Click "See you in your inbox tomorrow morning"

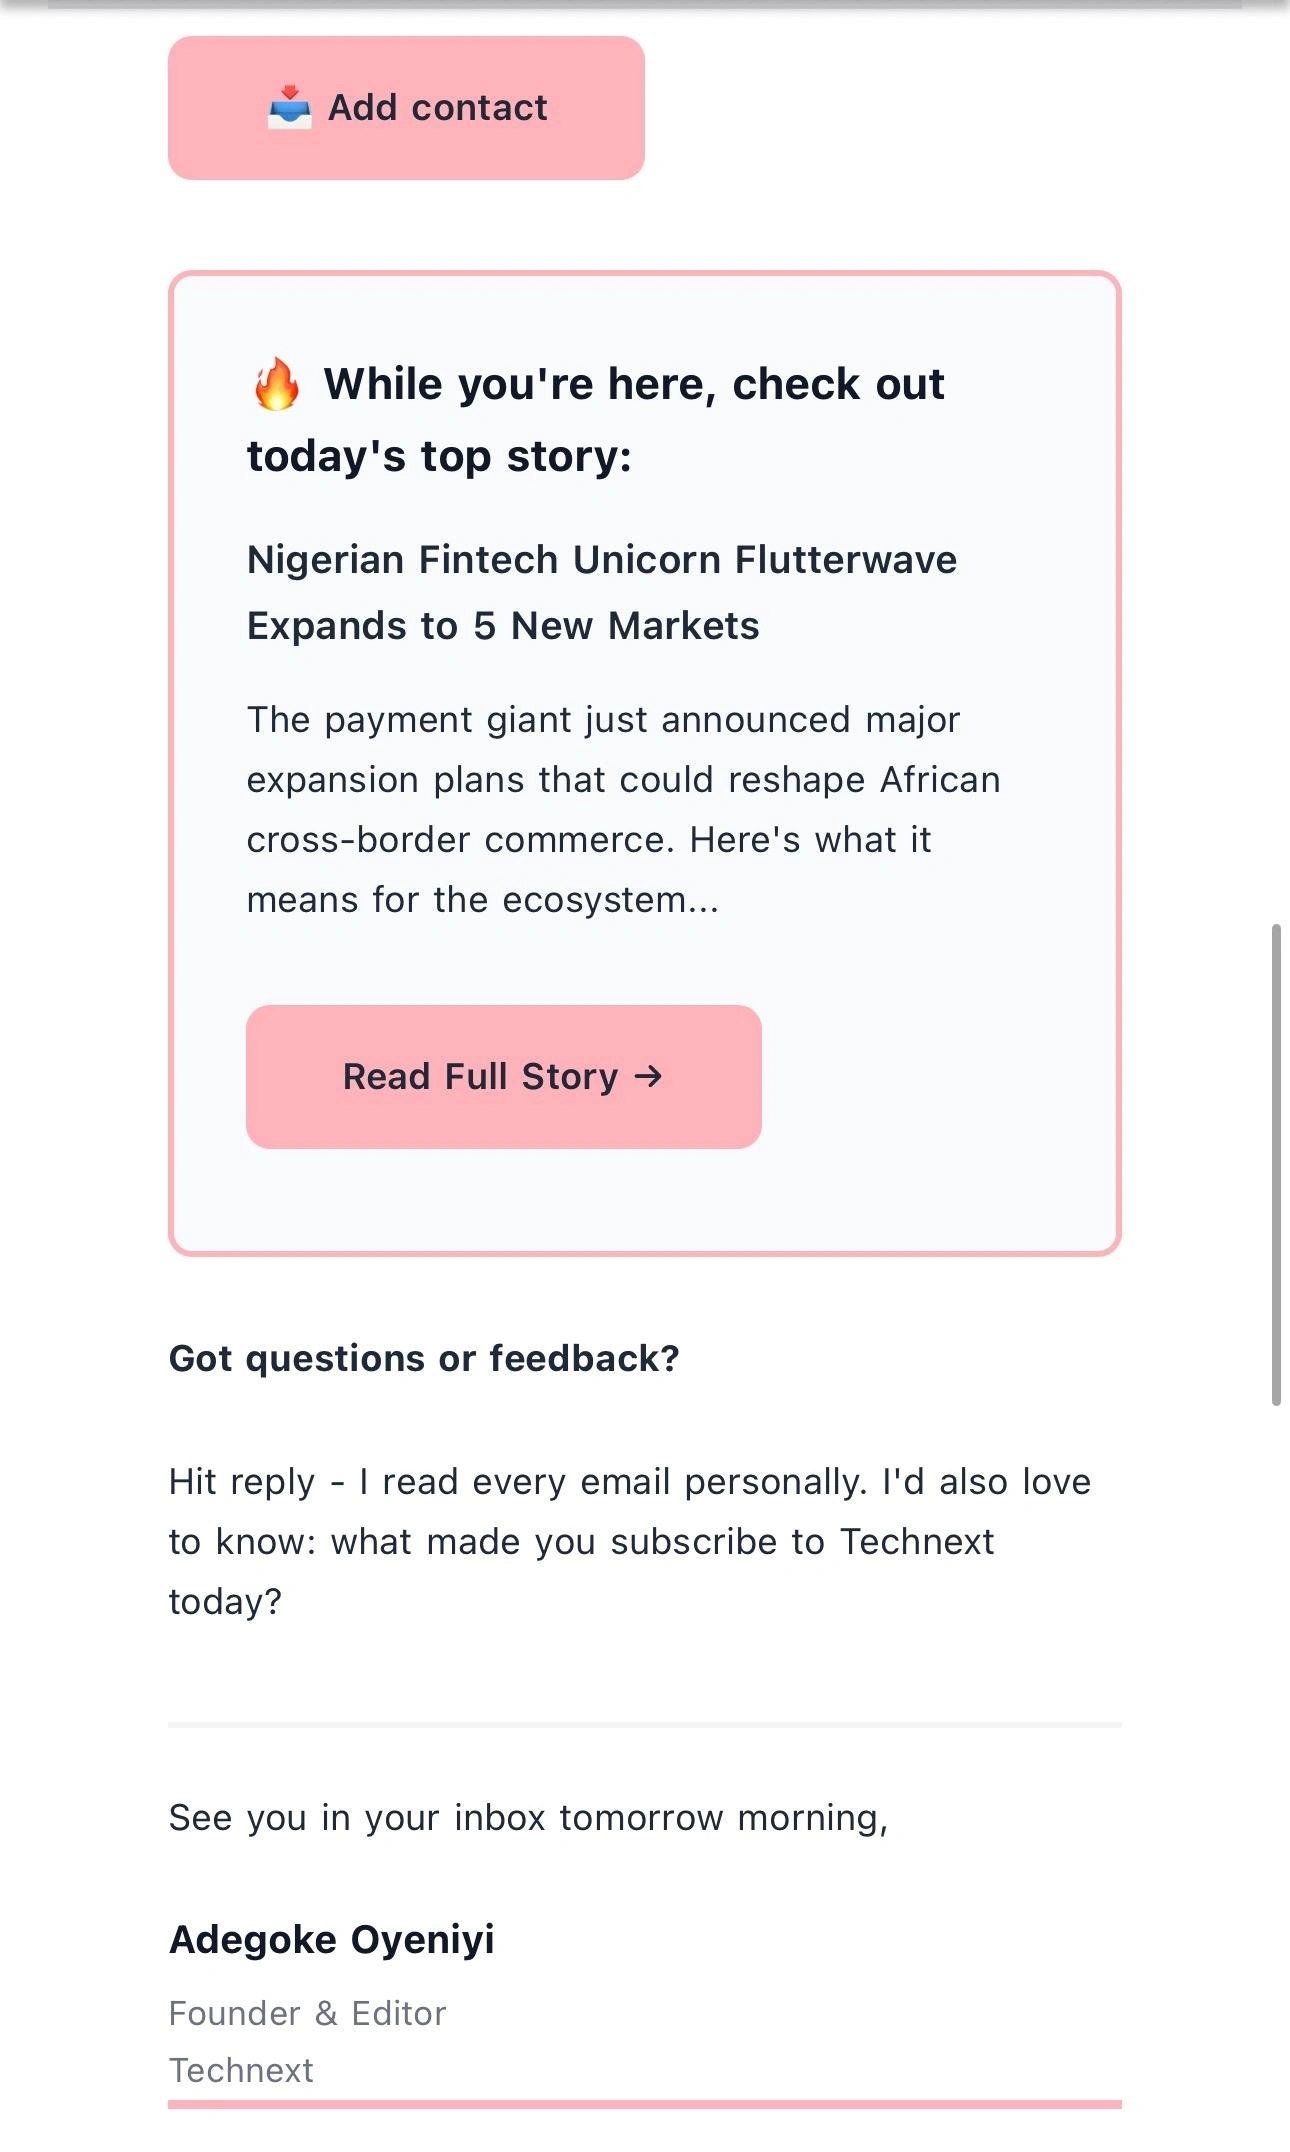click(x=528, y=1817)
